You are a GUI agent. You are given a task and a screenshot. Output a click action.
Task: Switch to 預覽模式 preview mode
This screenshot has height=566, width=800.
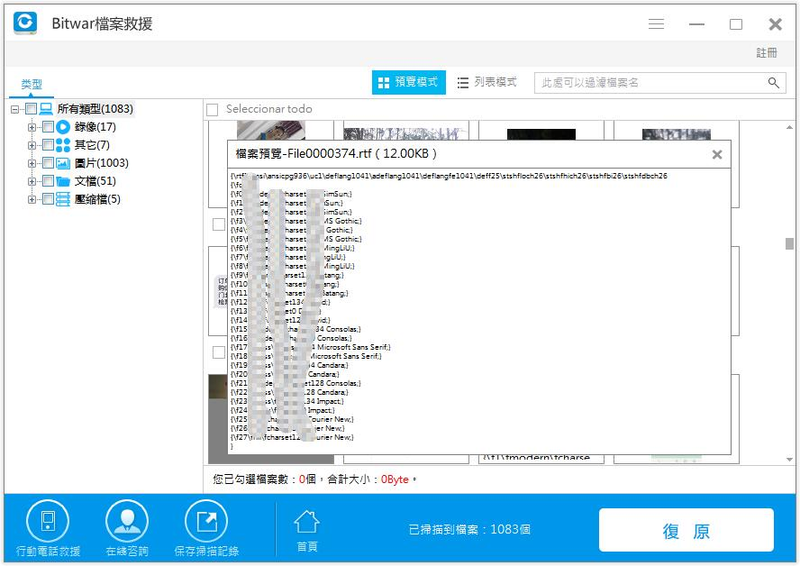pyautogui.click(x=409, y=82)
